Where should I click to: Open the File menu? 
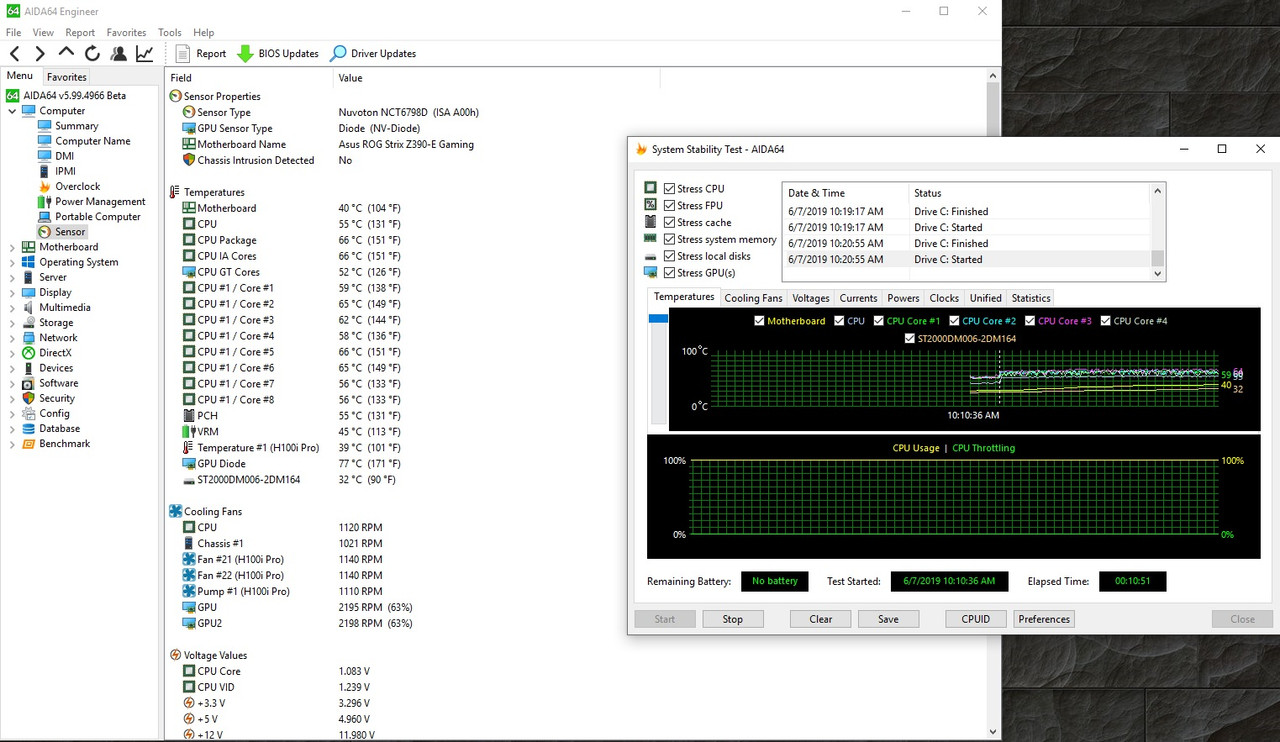tap(13, 33)
